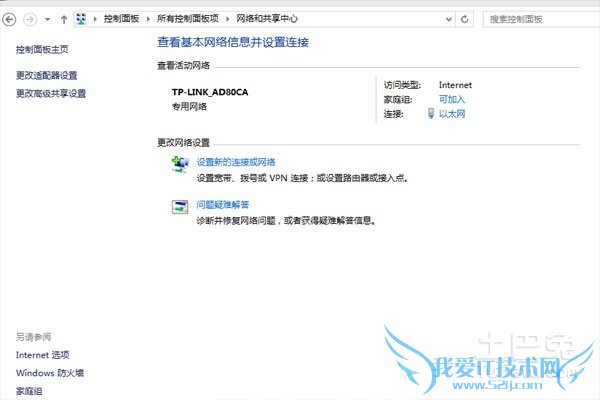Click the forward arrow navigation button
Screen dimensions: 600x400
click(x=30, y=19)
